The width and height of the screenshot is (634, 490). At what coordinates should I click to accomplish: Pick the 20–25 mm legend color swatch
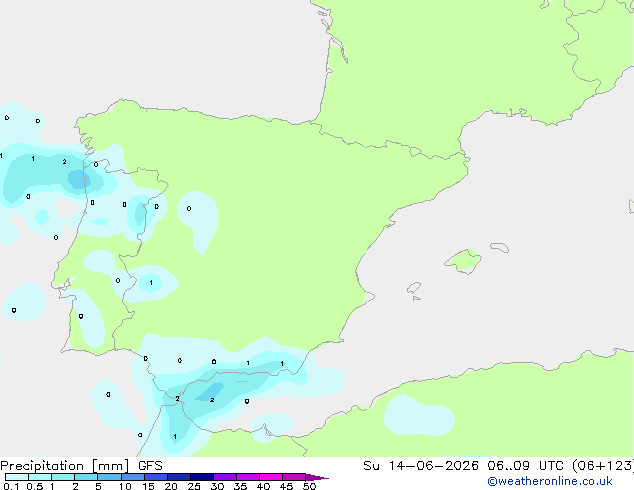(x=179, y=477)
